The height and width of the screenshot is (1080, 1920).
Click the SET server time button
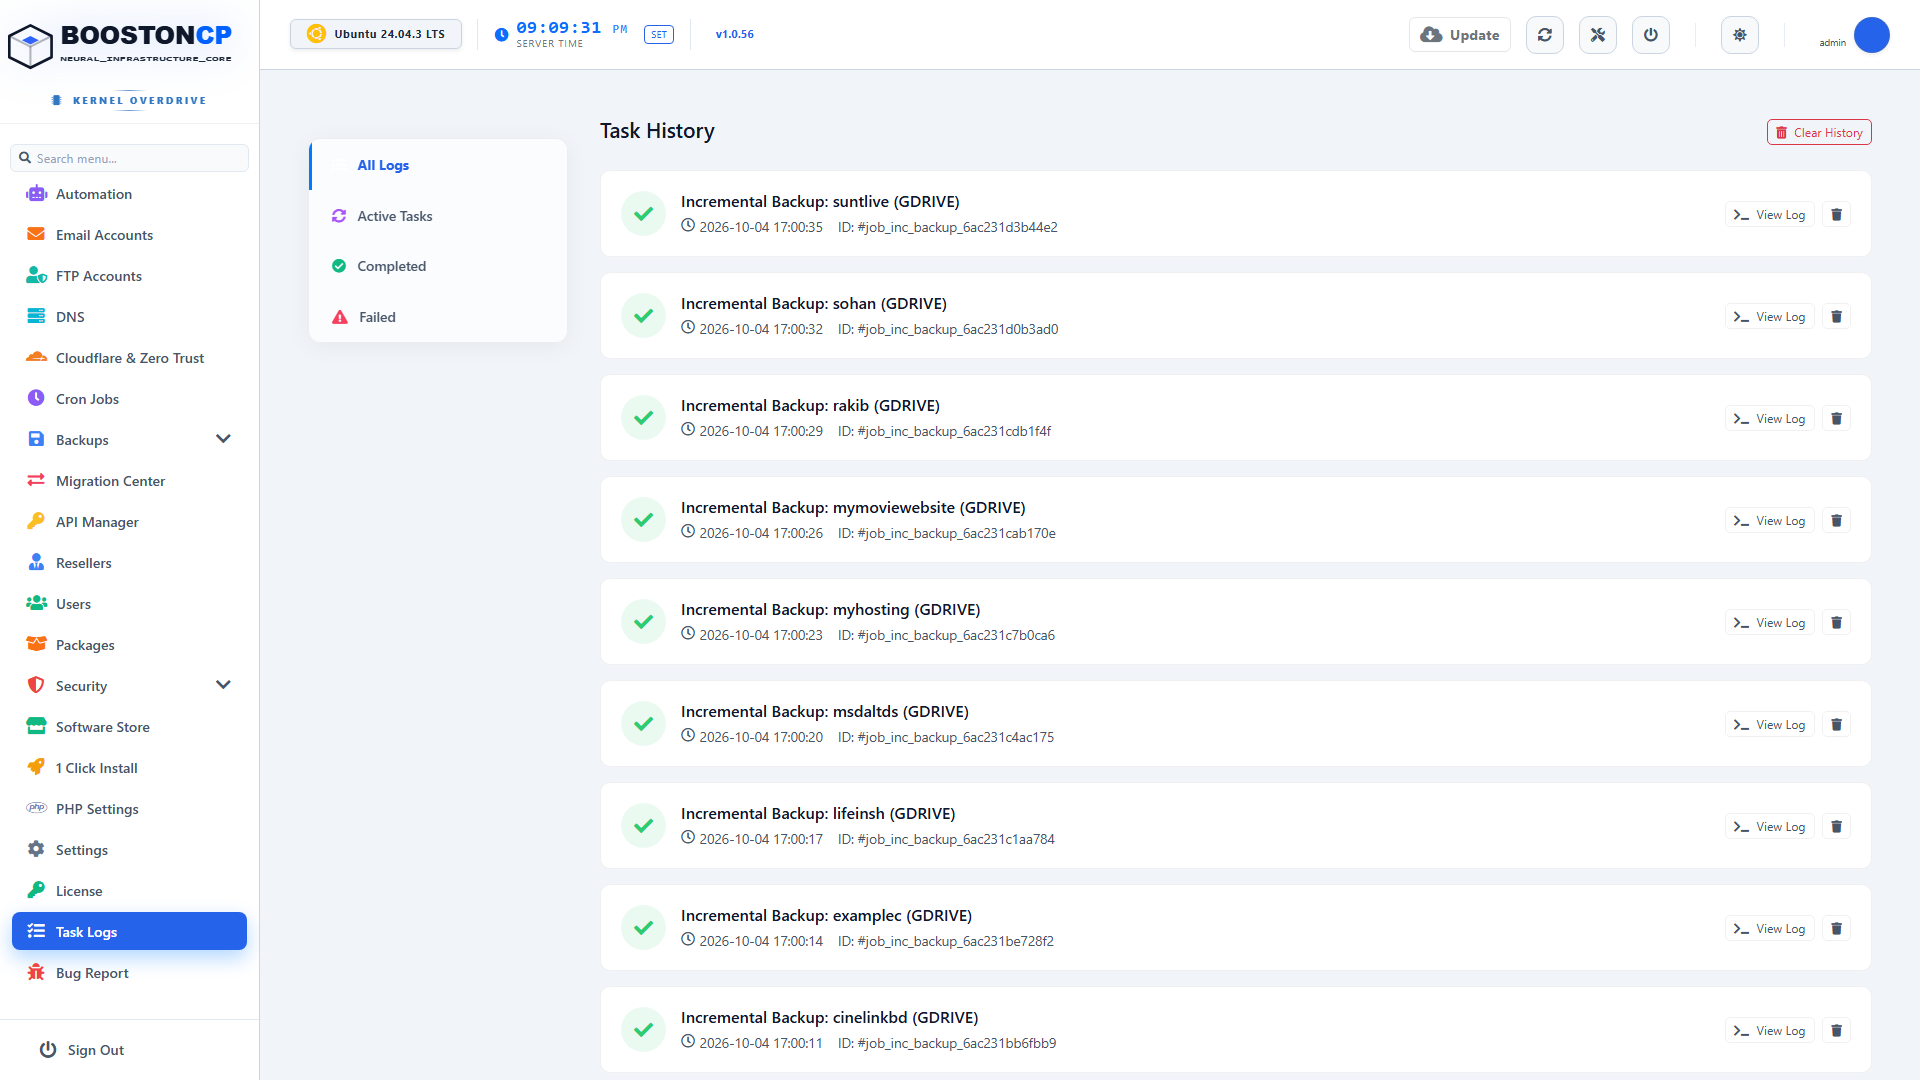tap(659, 35)
